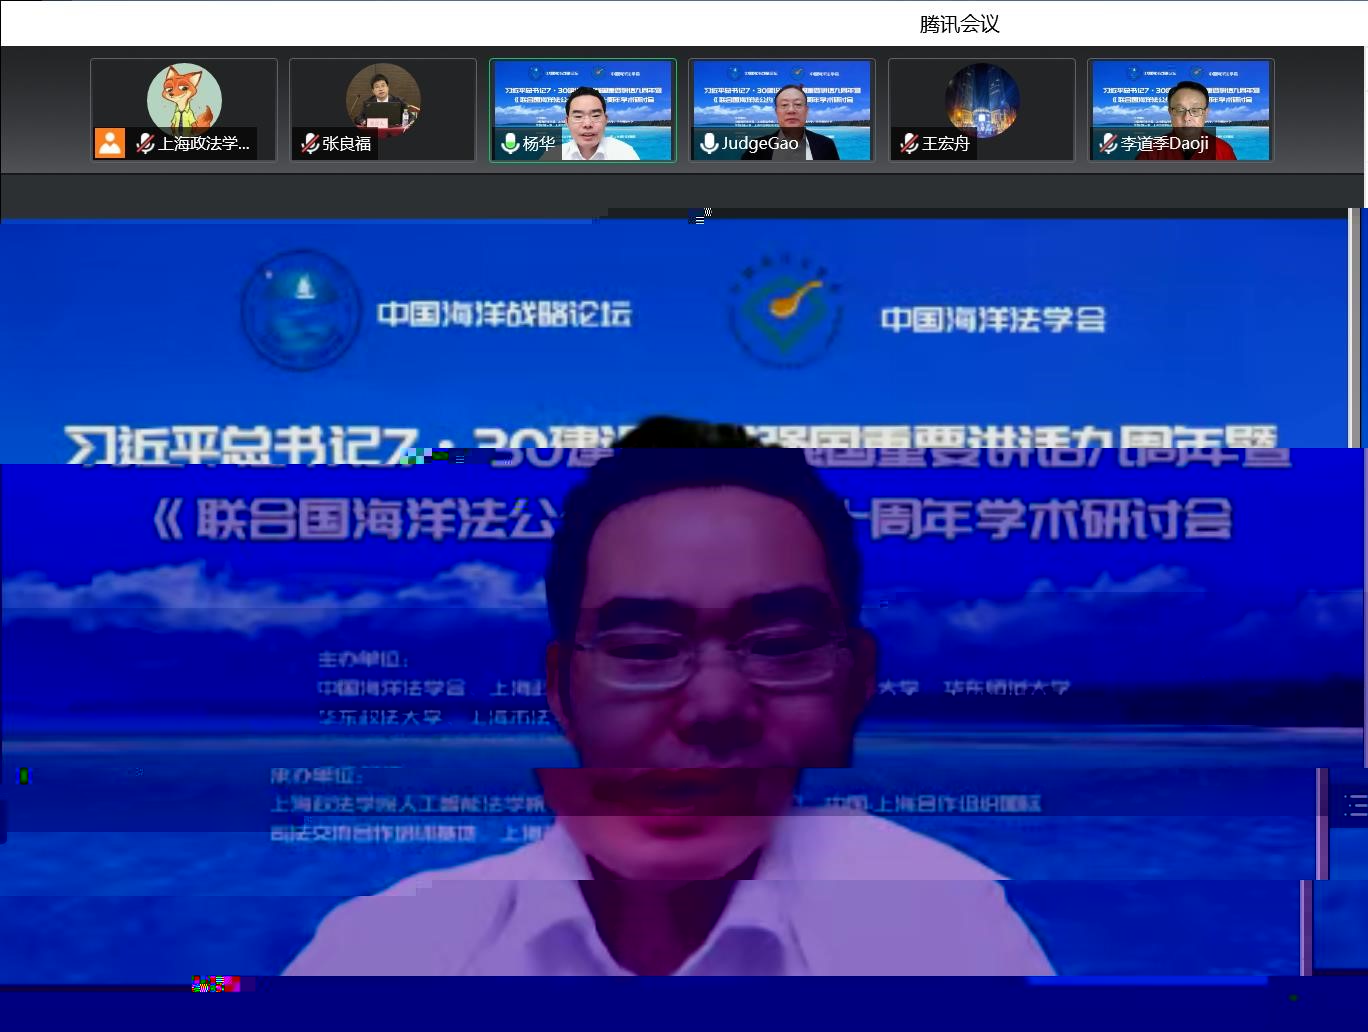Click the name label 李道季Daoji

(1165, 144)
